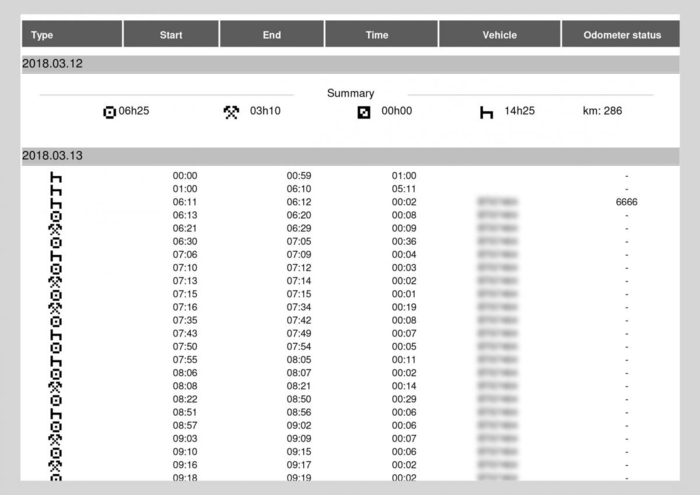
Task: Select the driving icon for the 06:13 row
Action: coord(57,215)
